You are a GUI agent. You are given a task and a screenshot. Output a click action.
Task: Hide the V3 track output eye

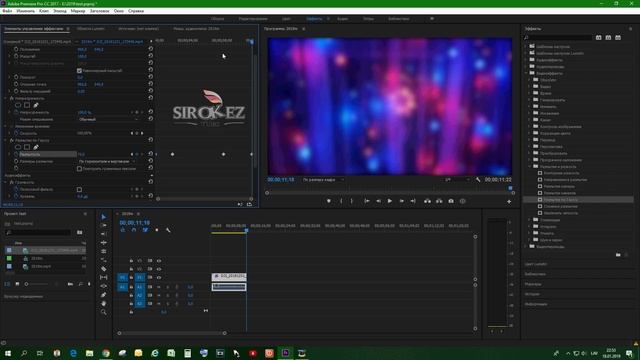point(159,260)
